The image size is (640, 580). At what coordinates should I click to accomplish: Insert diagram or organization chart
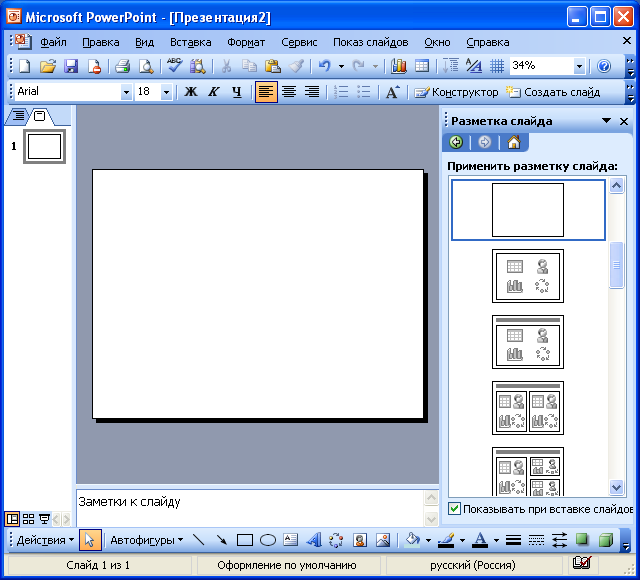click(x=336, y=540)
